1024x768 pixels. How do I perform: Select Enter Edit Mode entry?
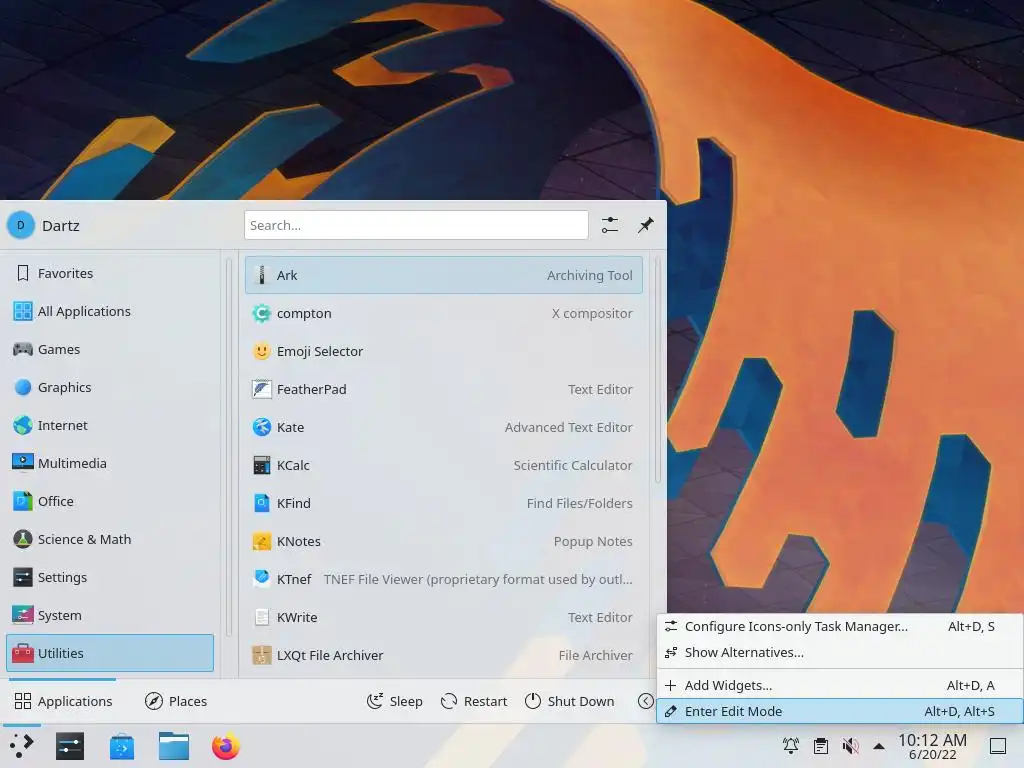pos(839,711)
